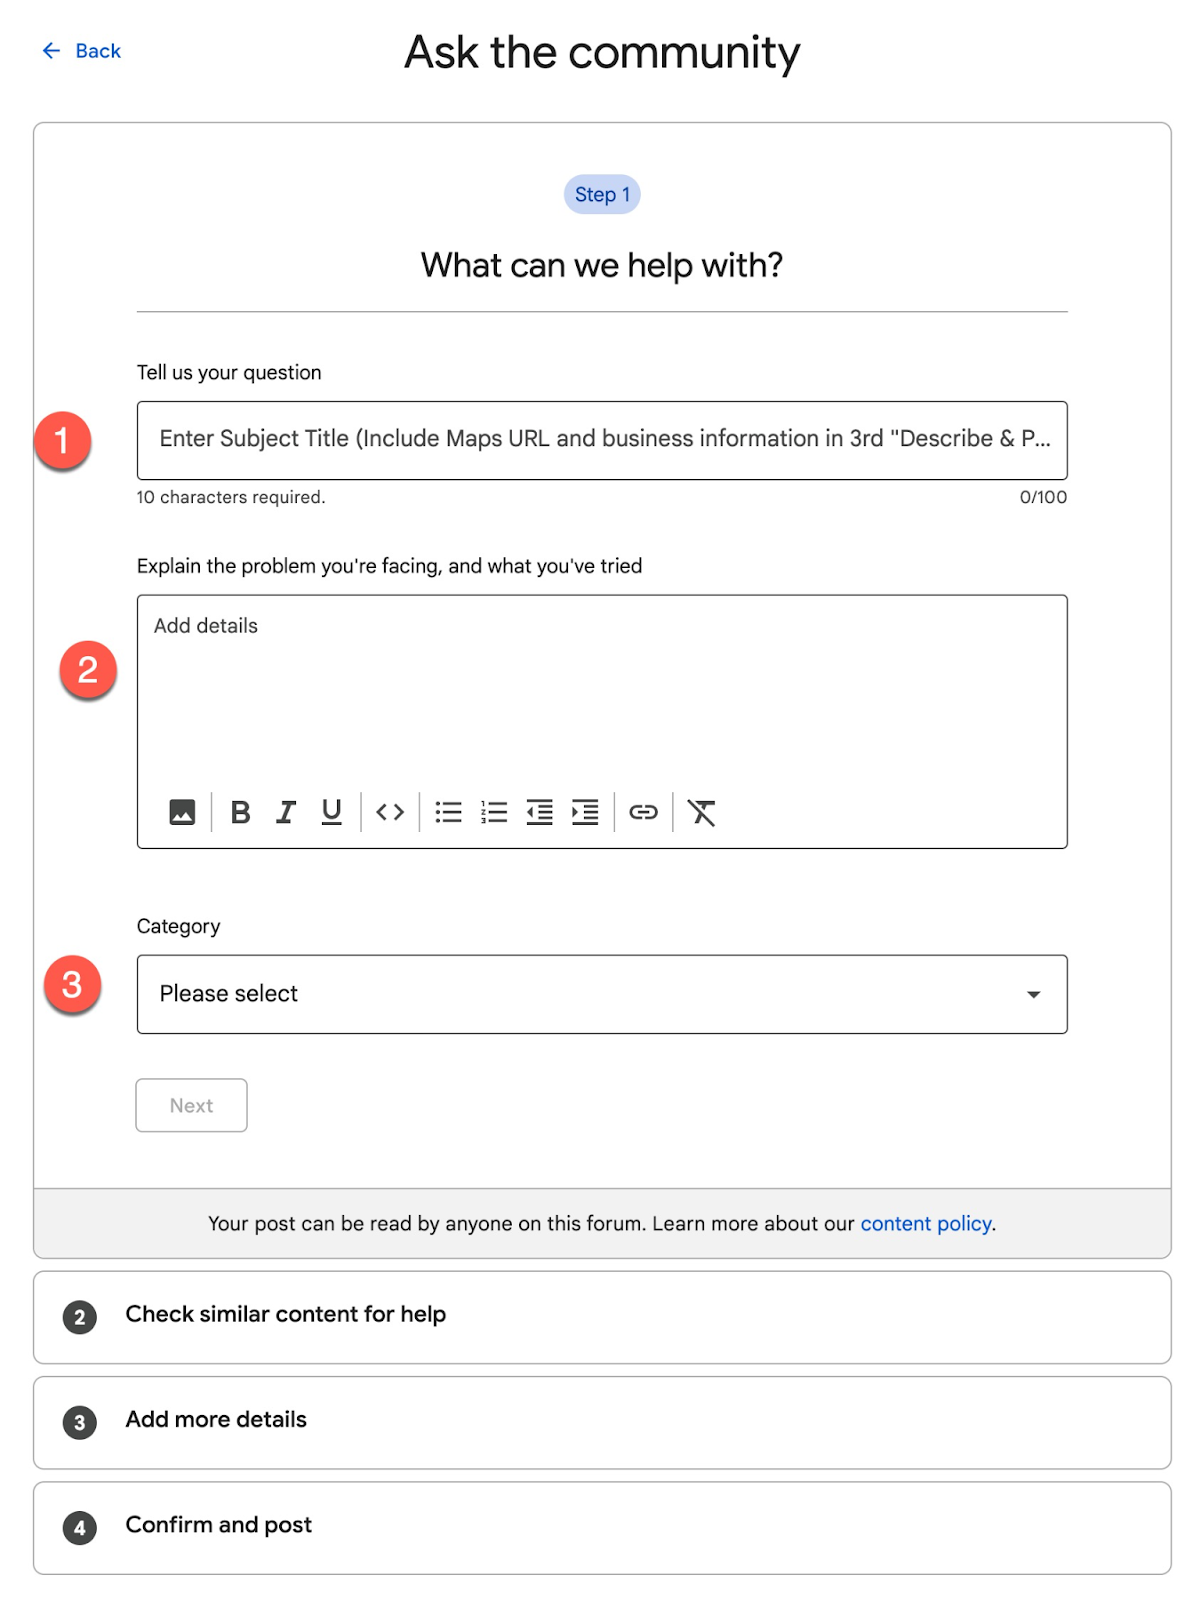Decrease the text indent
The image size is (1195, 1600).
pos(540,812)
